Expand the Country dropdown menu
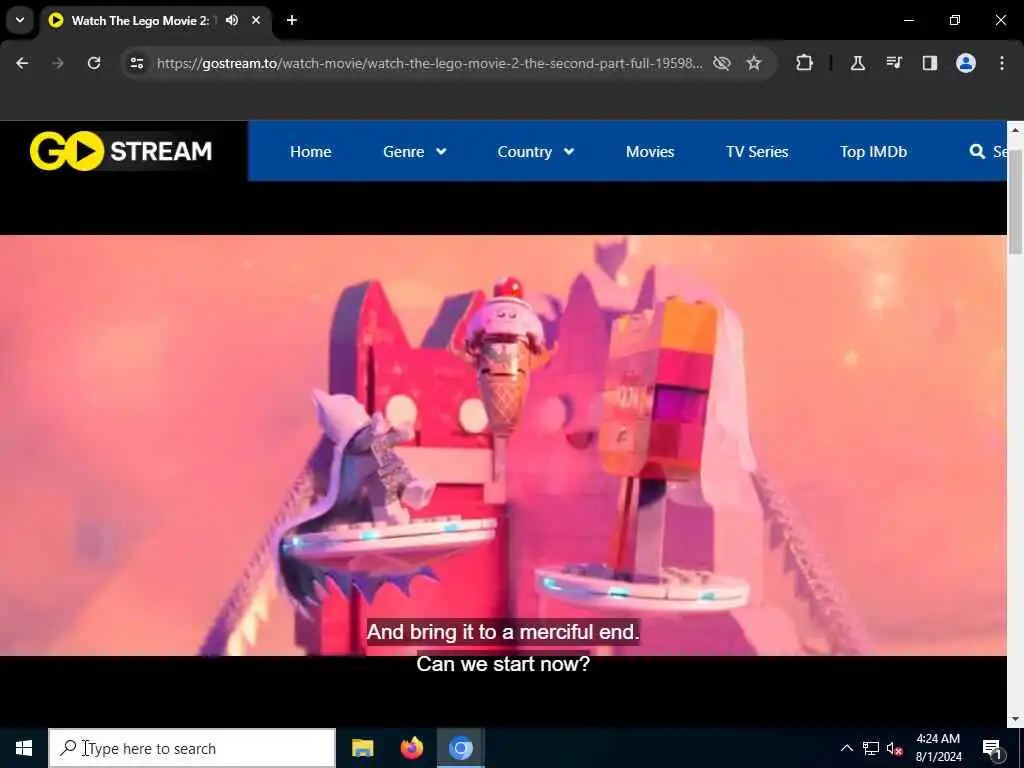The image size is (1024, 768). tap(536, 152)
